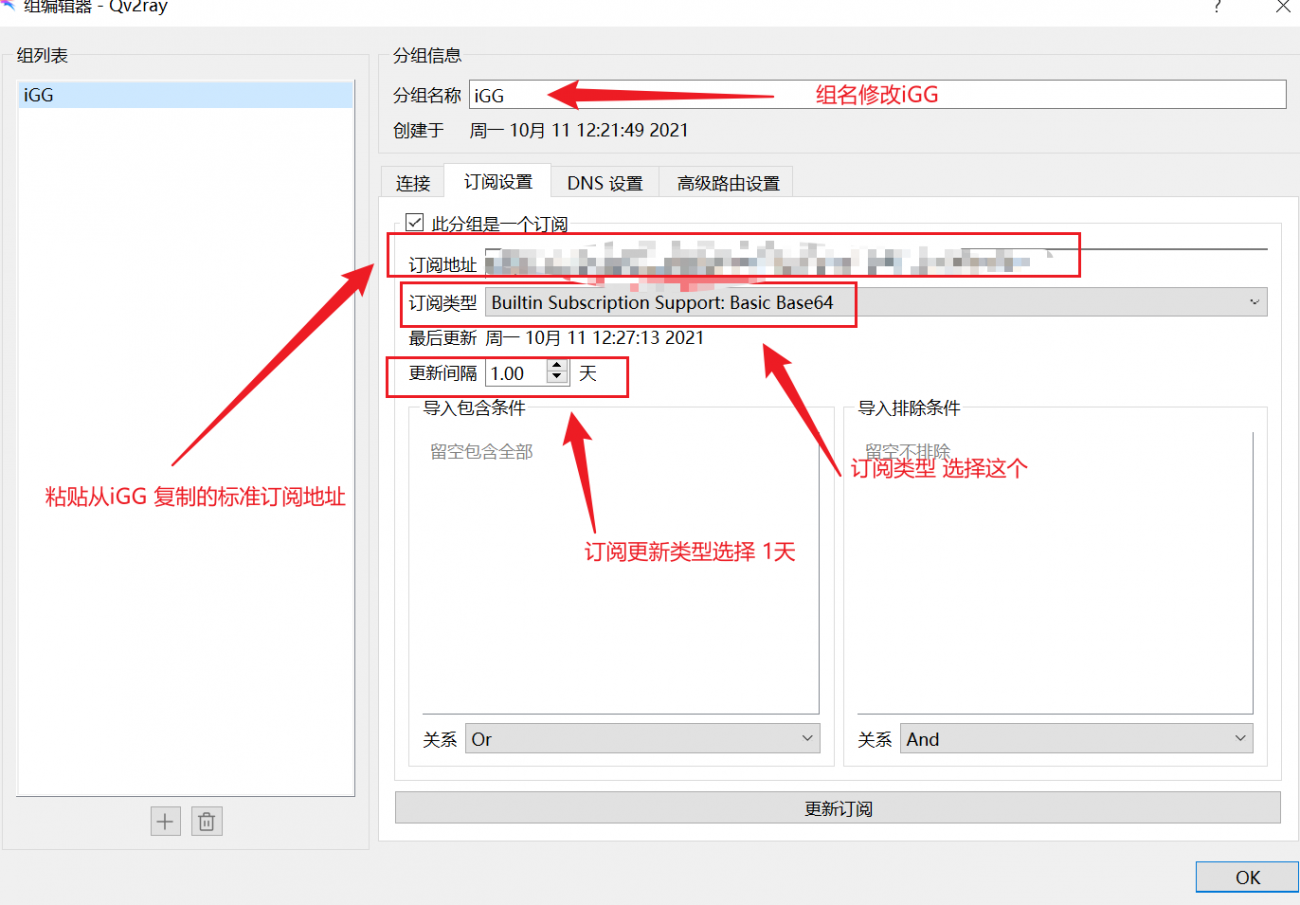1300x905 pixels.
Task: Click inside the 导入排除条件 text area
Action: point(1053,570)
